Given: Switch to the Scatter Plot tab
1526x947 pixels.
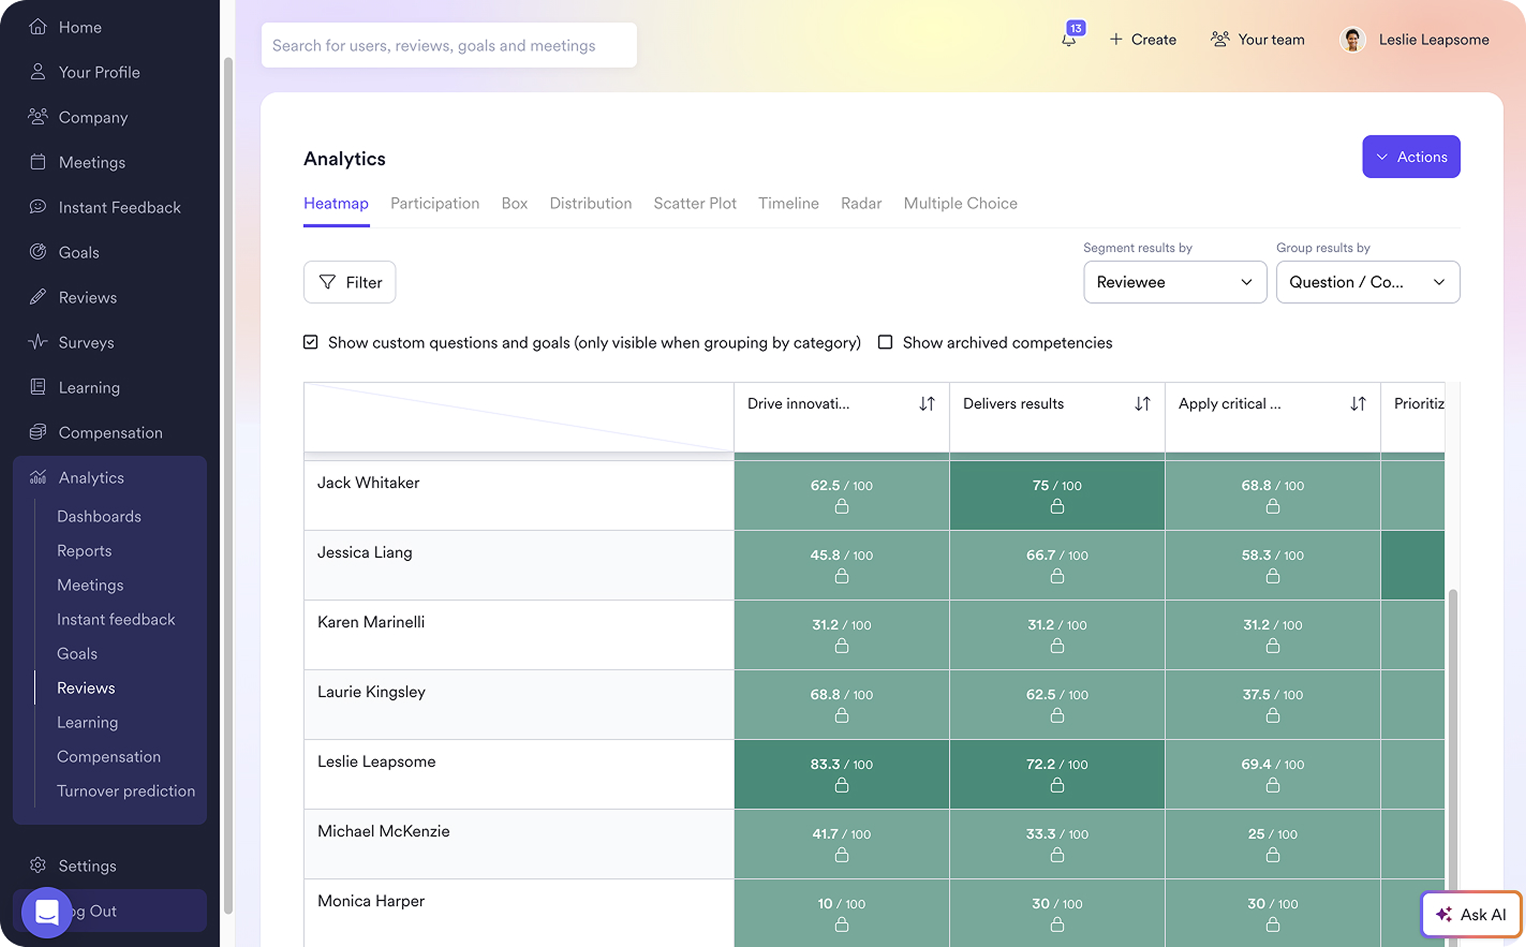Looking at the screenshot, I should pyautogui.click(x=695, y=203).
